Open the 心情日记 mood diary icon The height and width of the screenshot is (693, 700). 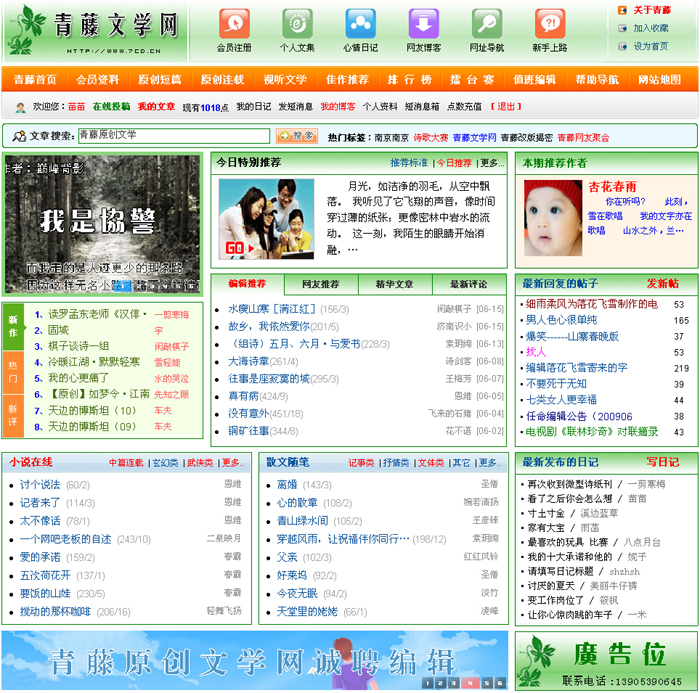[361, 24]
